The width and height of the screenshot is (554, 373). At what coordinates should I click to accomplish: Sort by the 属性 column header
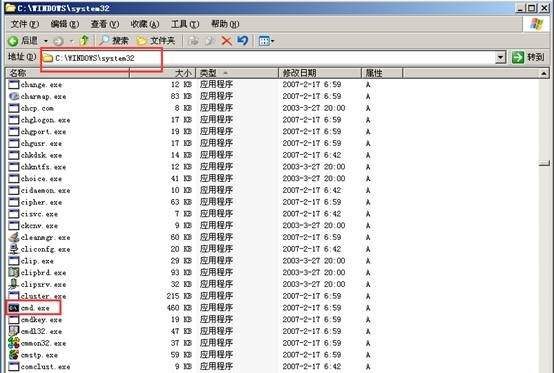pos(382,73)
